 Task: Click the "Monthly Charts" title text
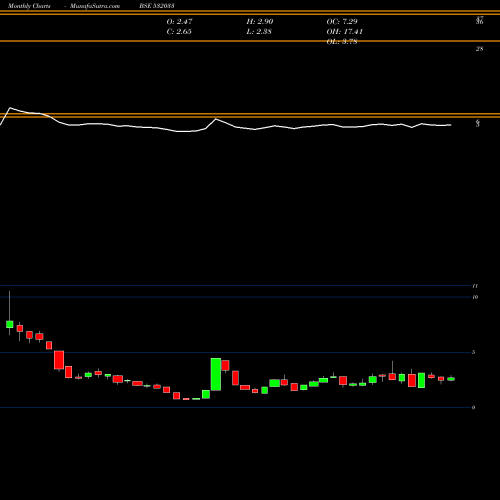coord(29,6)
